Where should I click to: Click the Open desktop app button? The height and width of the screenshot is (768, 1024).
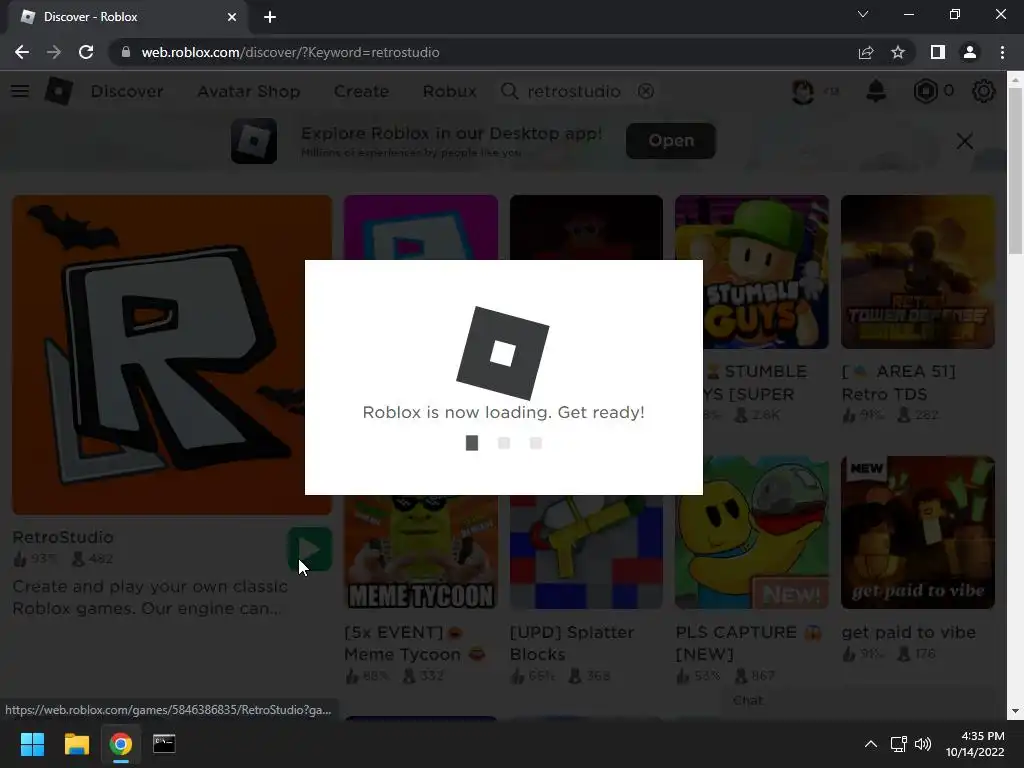[x=671, y=140]
